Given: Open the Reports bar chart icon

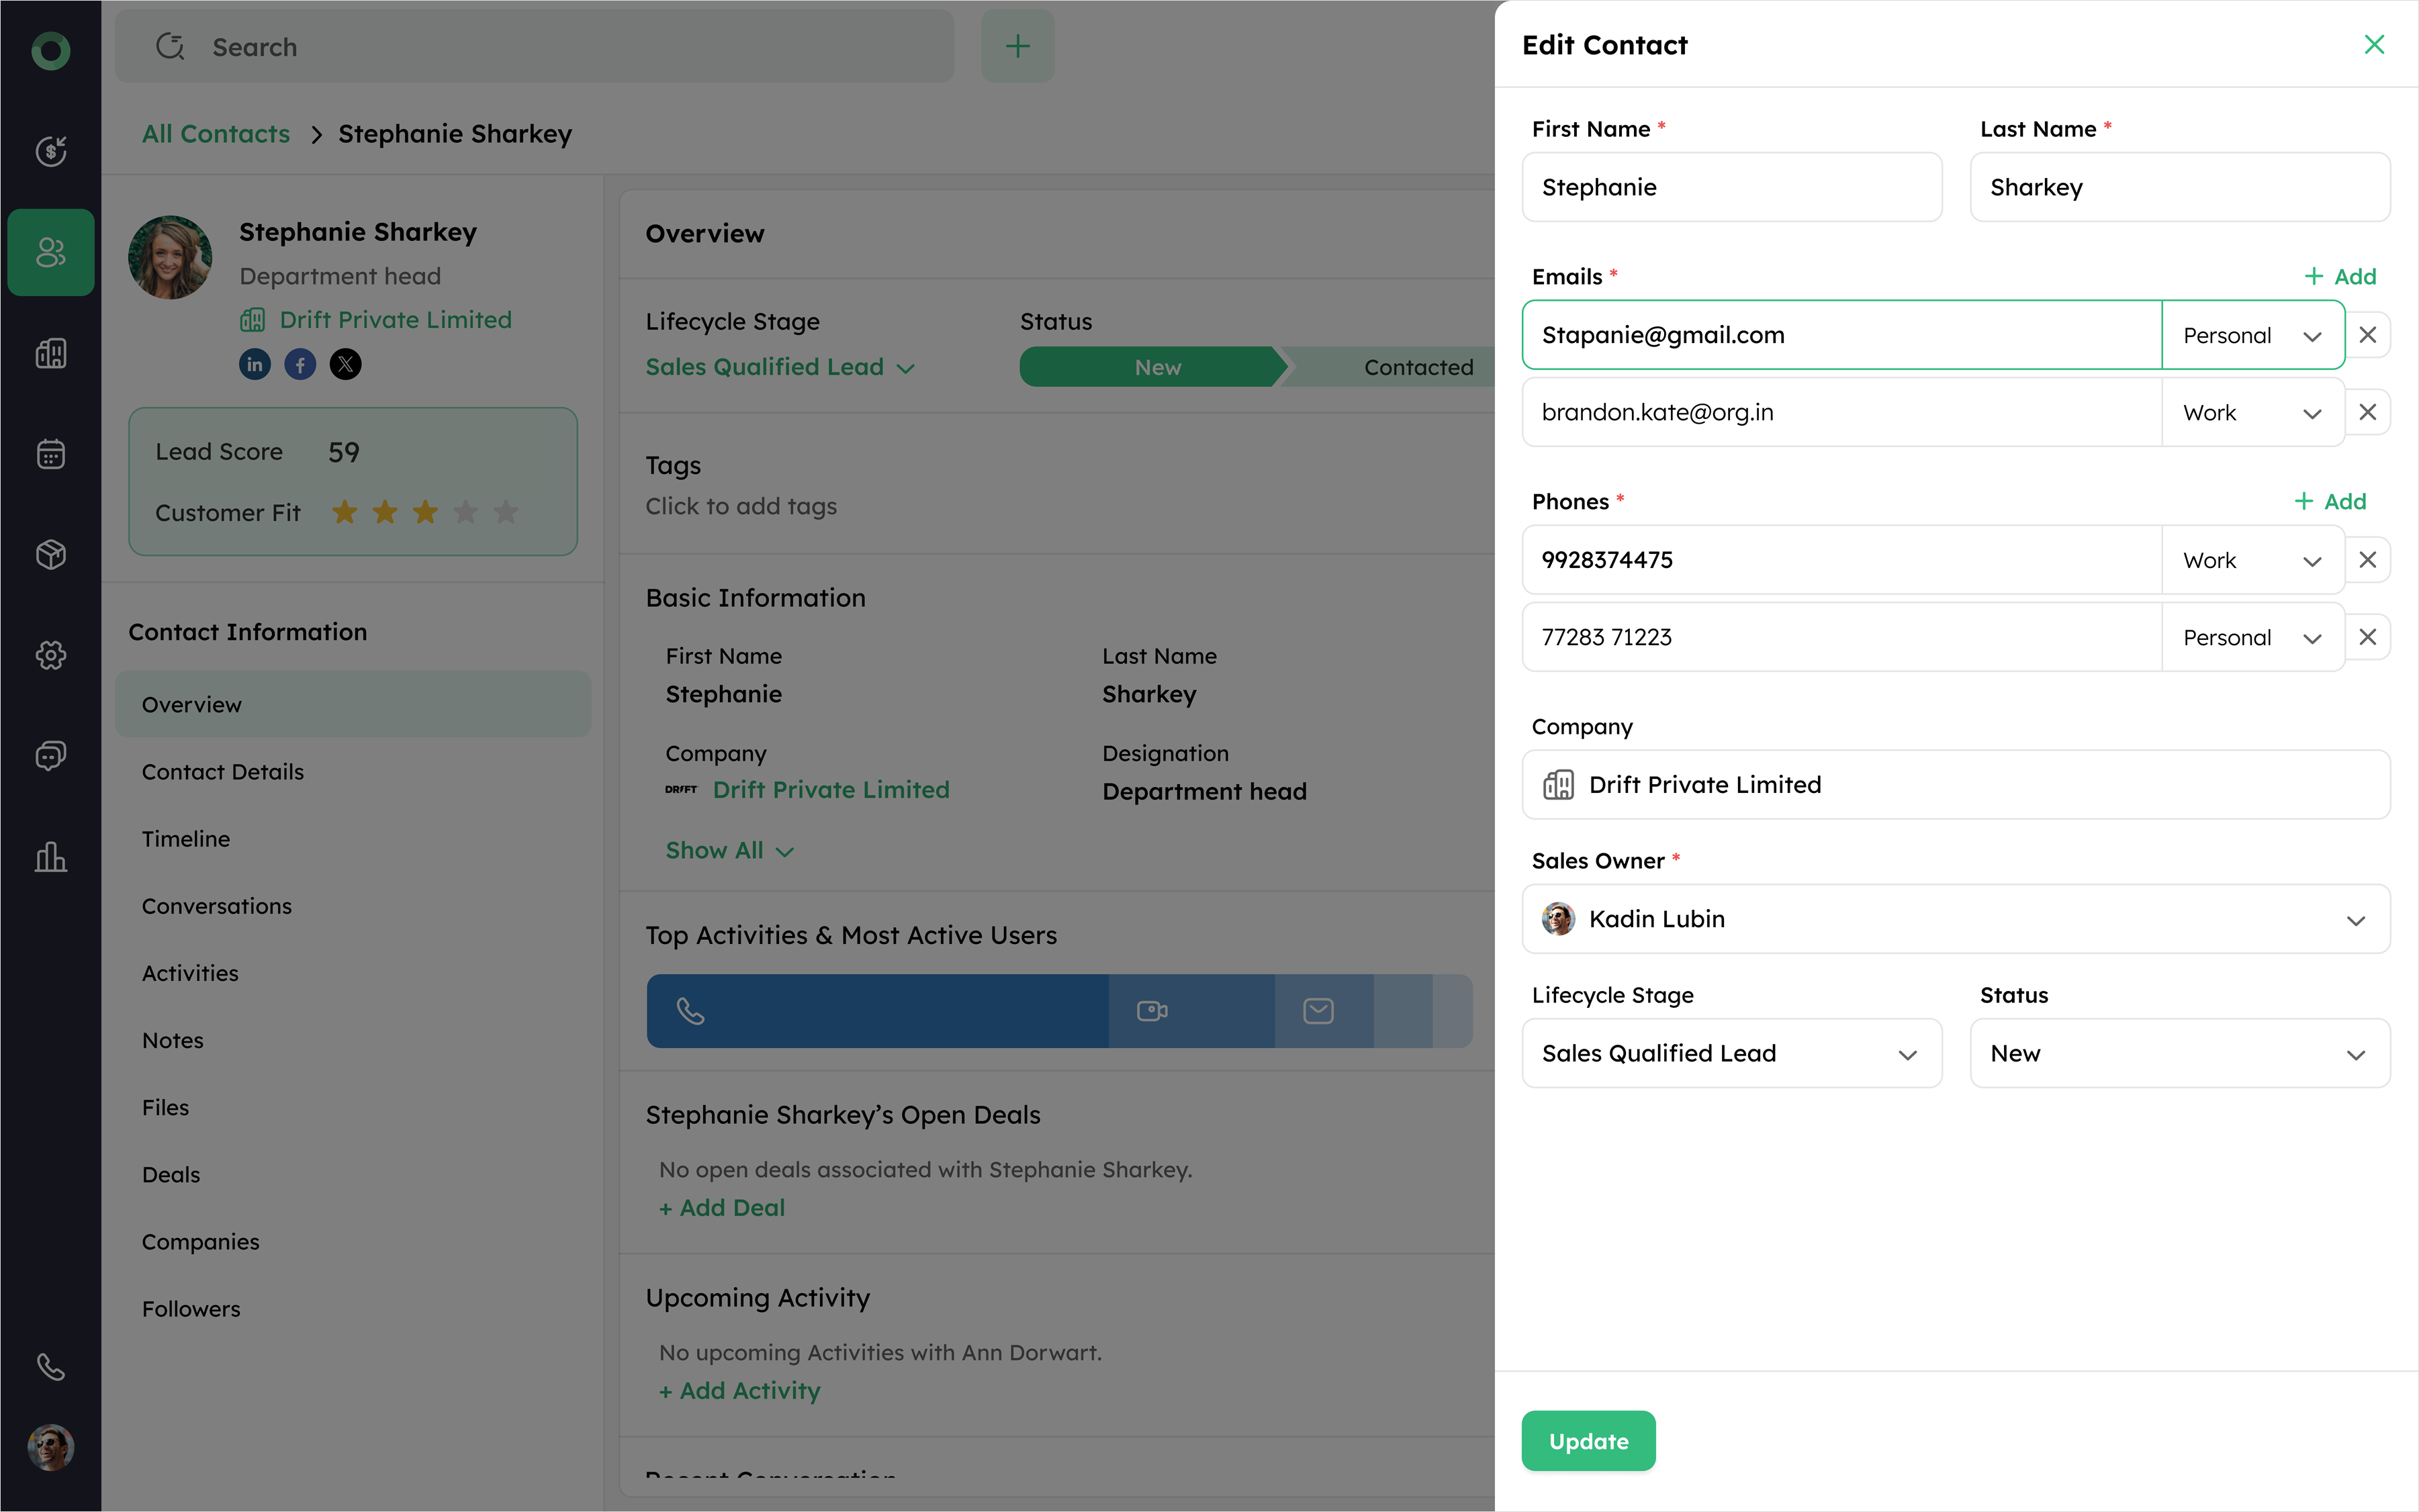Looking at the screenshot, I should (x=51, y=856).
